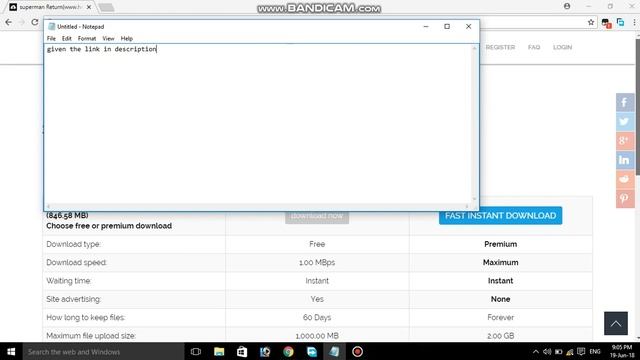Open Google Chrome from the taskbar
The width and height of the screenshot is (640, 360).
[x=288, y=351]
